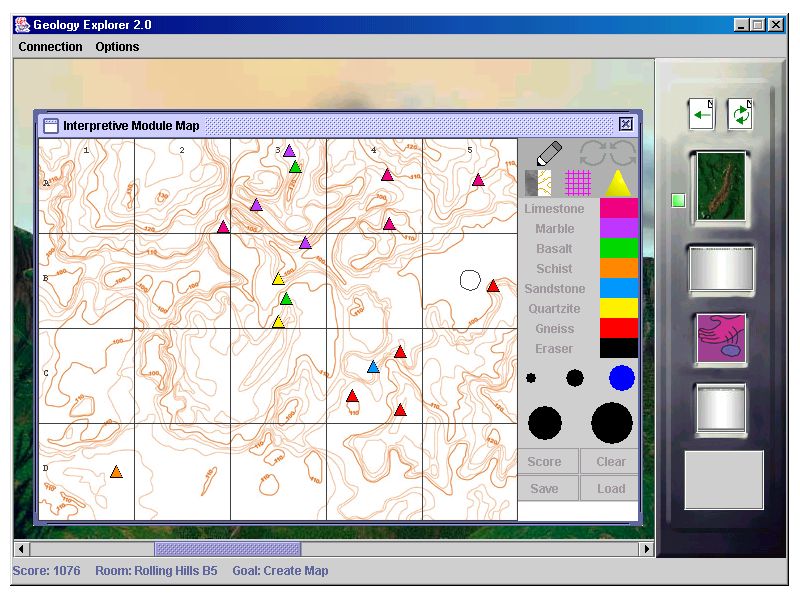Click the green satellite map thumbnail

coord(721,185)
